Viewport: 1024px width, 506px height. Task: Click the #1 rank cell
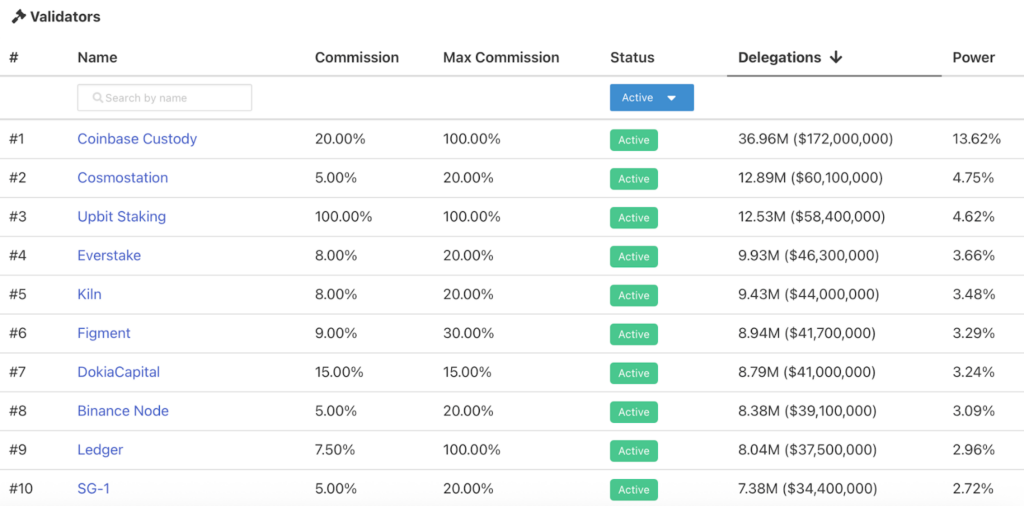pyautogui.click(x=17, y=139)
